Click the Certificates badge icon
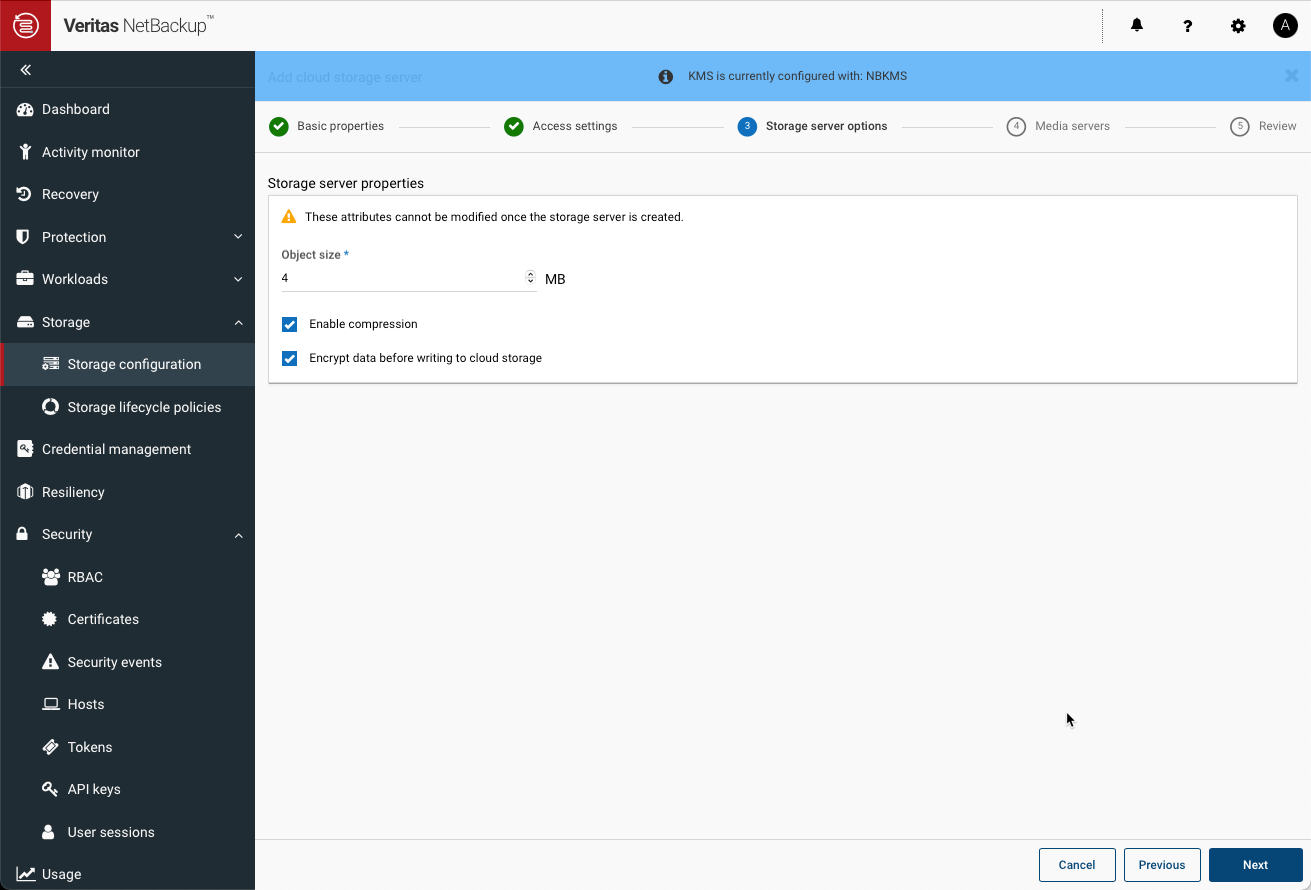The width and height of the screenshot is (1311, 890). [50, 619]
